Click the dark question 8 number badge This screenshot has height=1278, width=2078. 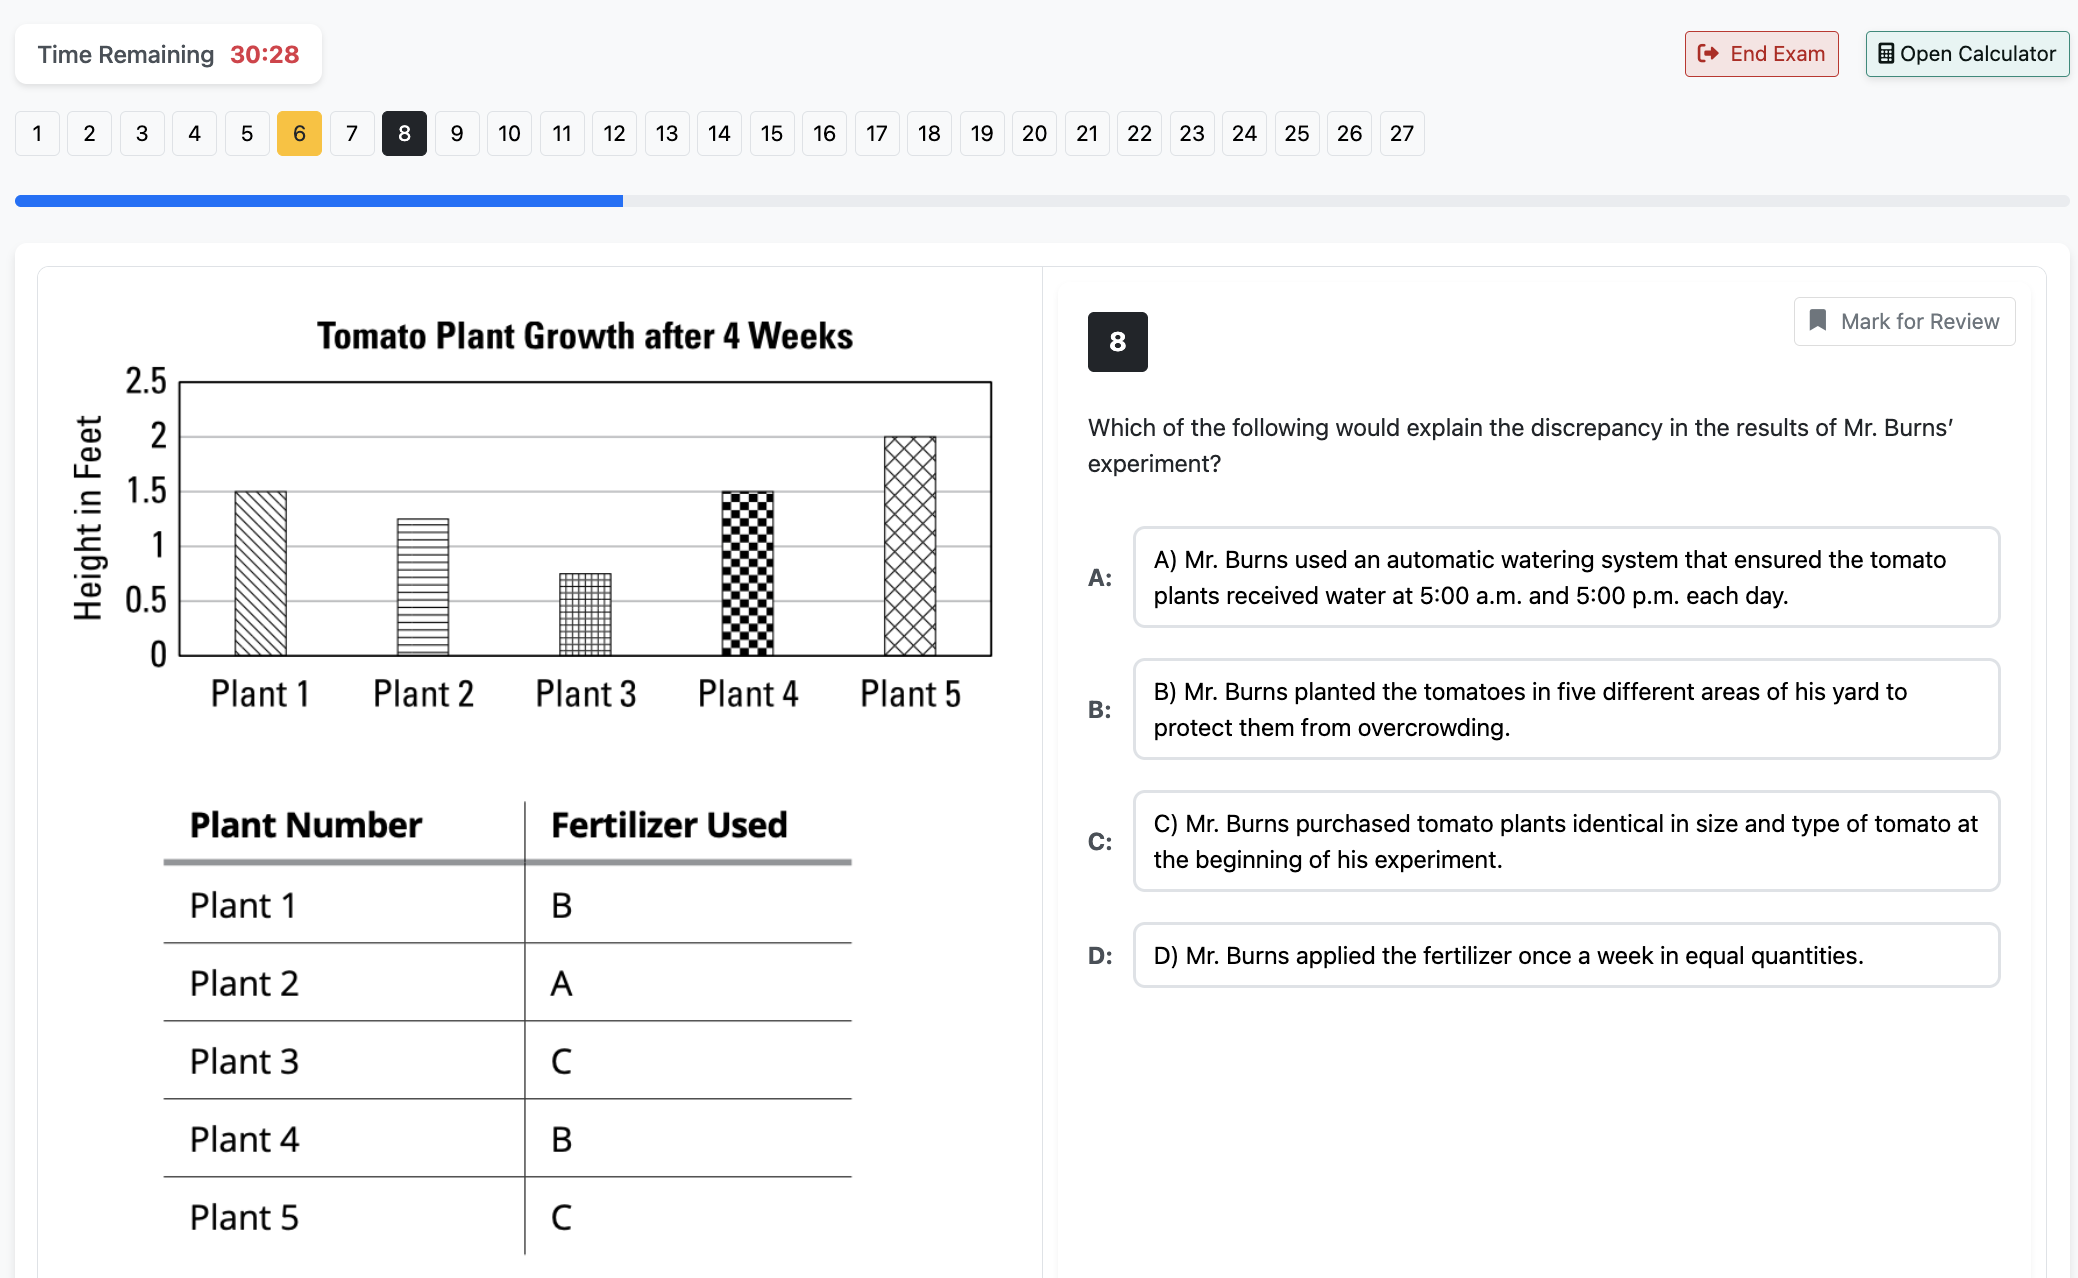pyautogui.click(x=1117, y=341)
